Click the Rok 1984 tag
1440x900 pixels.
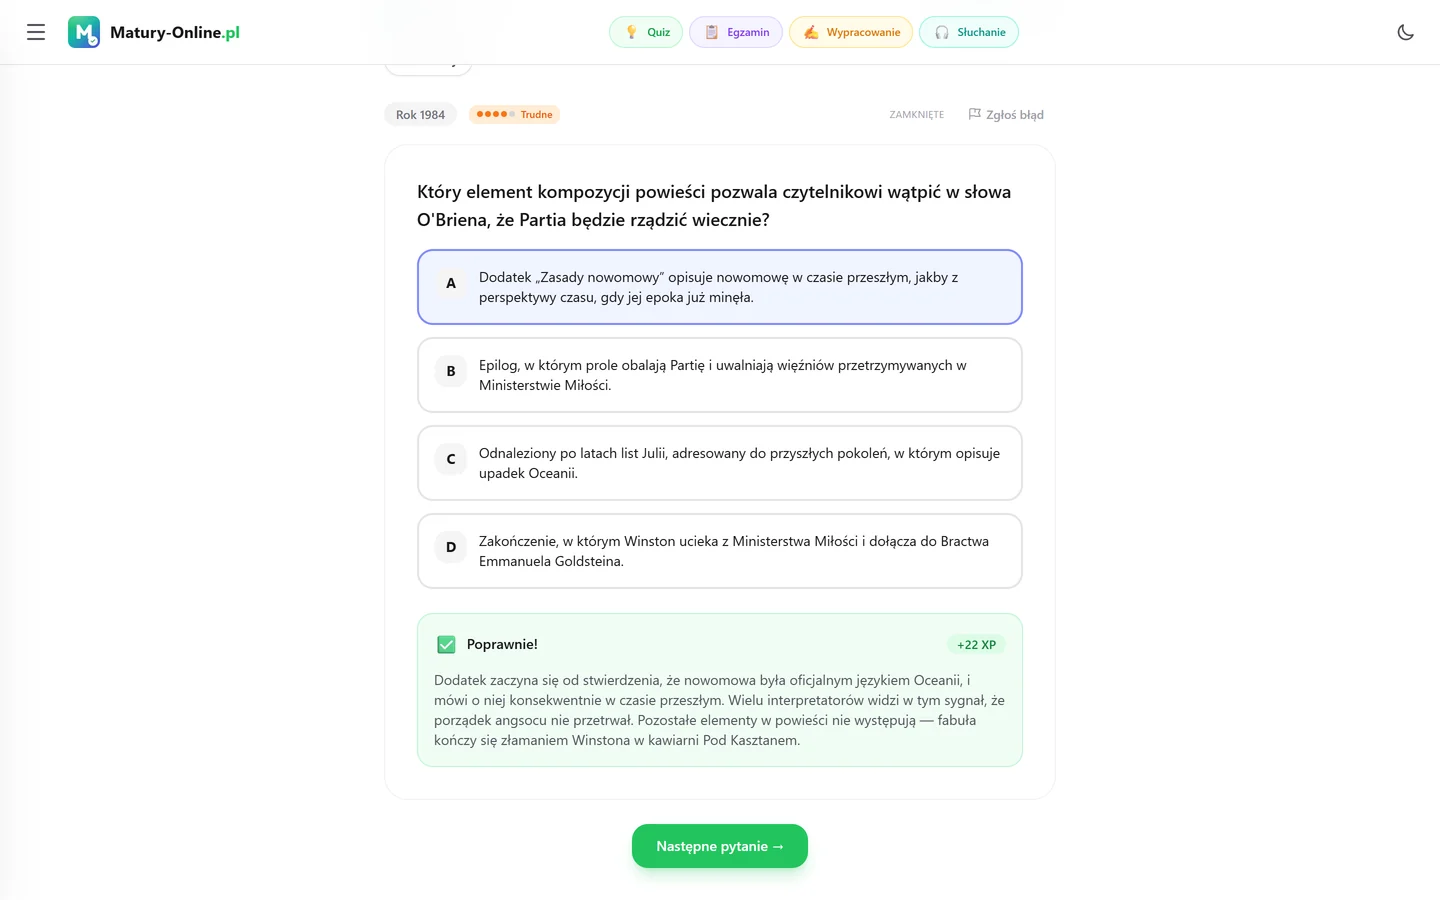[x=420, y=114]
